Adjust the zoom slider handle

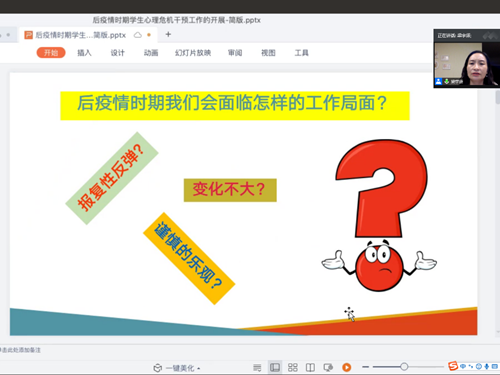pos(404,367)
